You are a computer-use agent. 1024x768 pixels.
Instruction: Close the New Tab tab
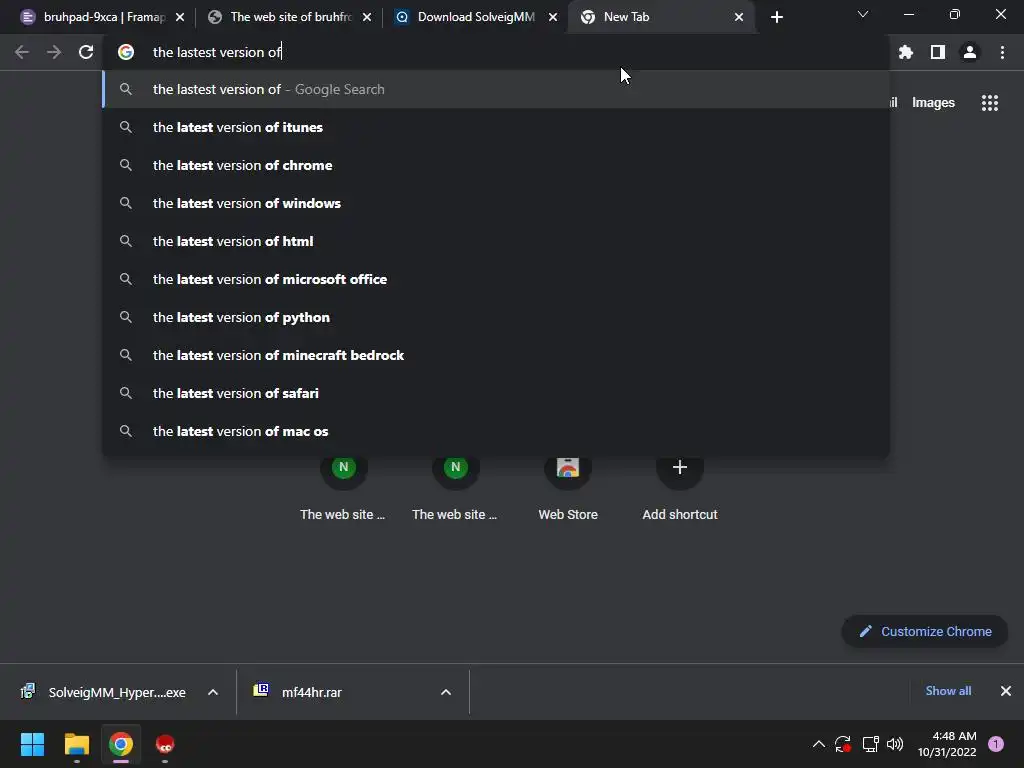pyautogui.click(x=739, y=17)
